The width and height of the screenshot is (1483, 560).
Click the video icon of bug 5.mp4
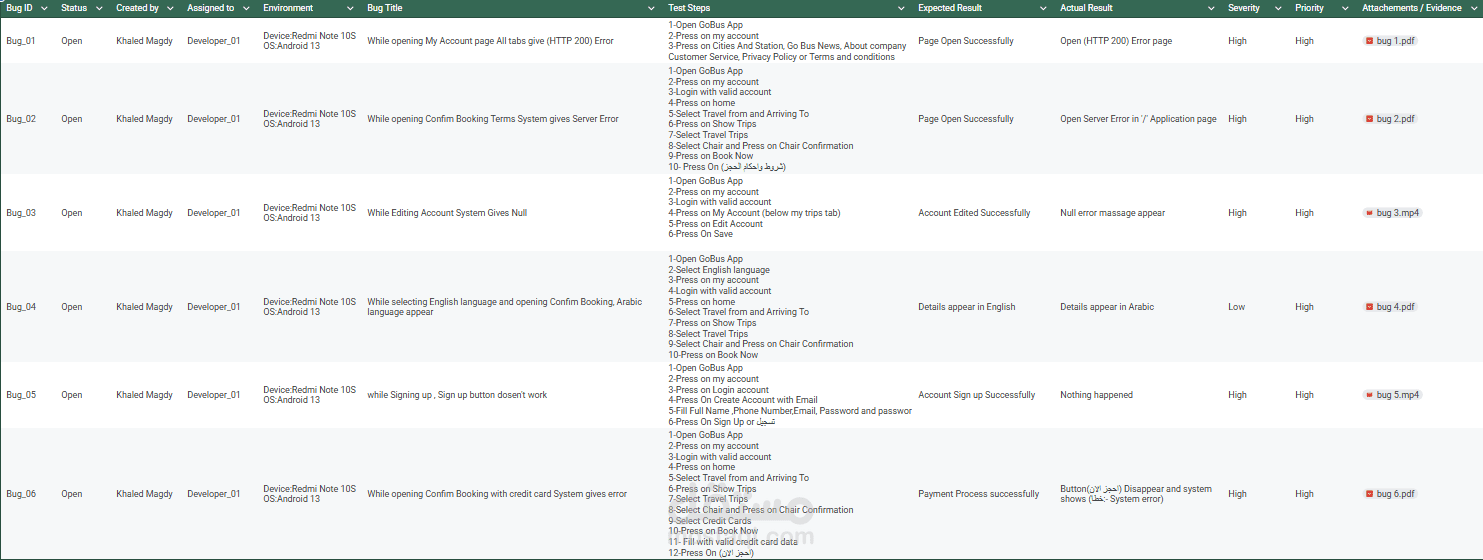point(1369,395)
